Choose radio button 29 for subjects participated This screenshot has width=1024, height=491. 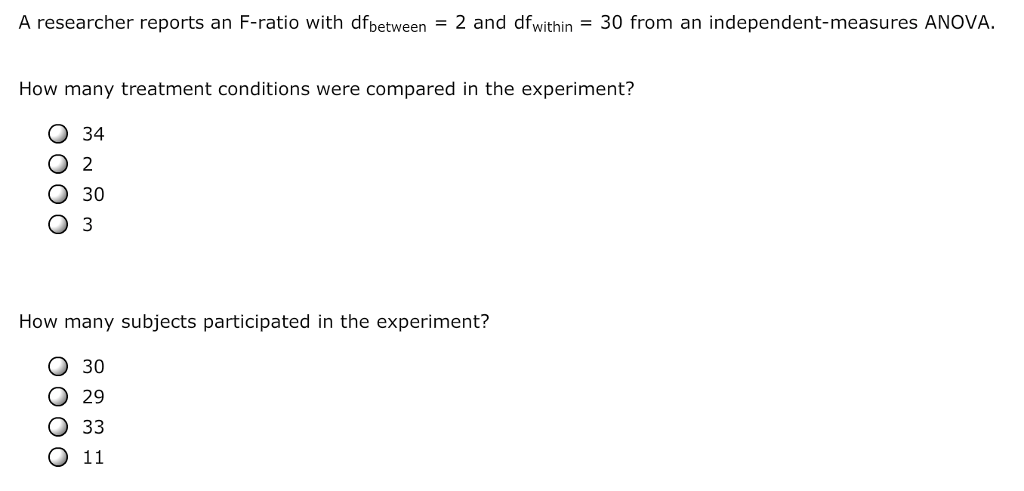click(59, 397)
